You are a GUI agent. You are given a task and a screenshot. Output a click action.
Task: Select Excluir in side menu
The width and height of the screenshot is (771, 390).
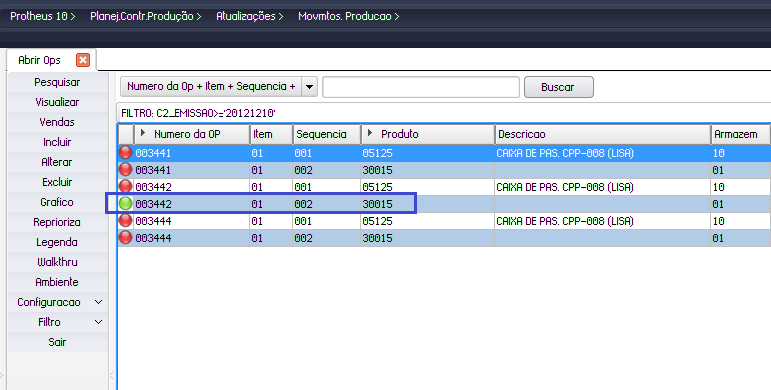[x=58, y=182]
